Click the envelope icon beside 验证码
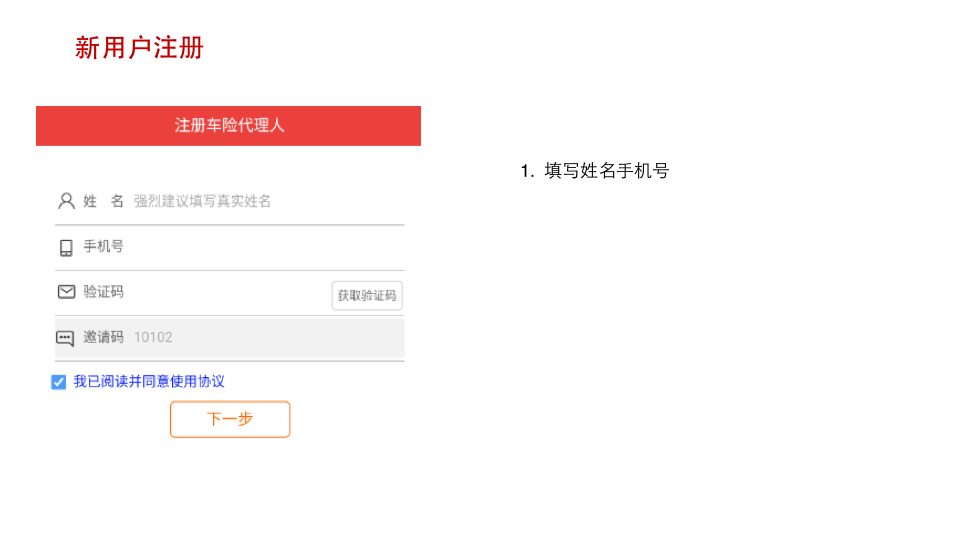Screen dimensions: 960x540 pos(66,292)
